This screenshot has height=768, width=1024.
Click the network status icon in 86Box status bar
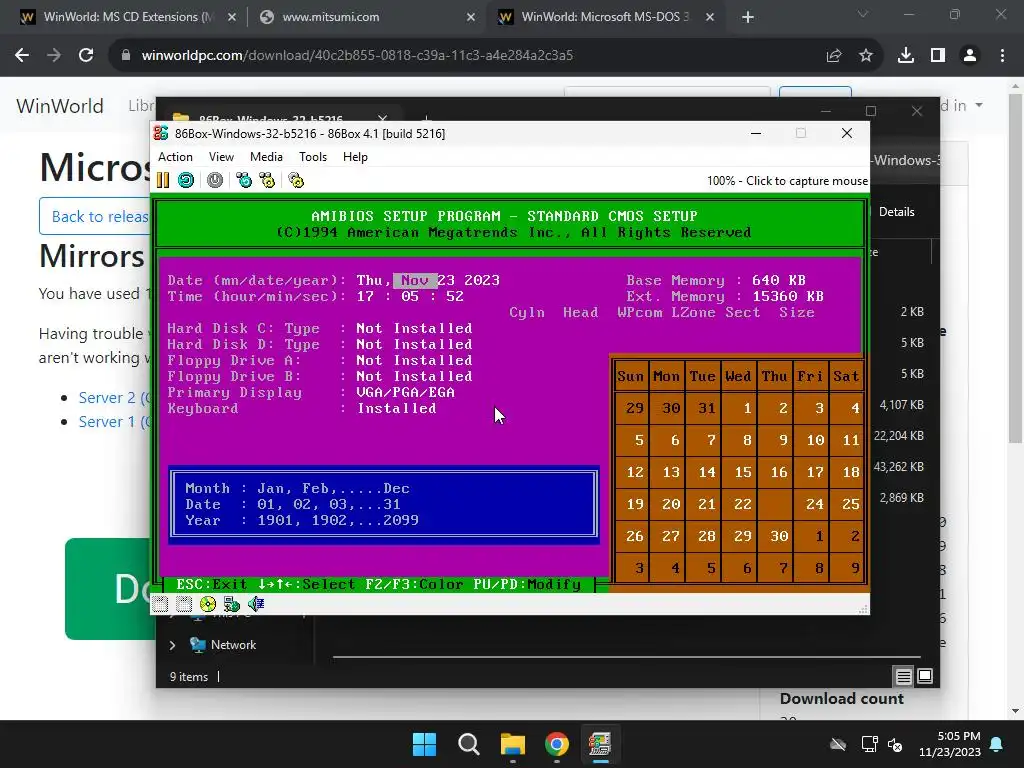(232, 604)
